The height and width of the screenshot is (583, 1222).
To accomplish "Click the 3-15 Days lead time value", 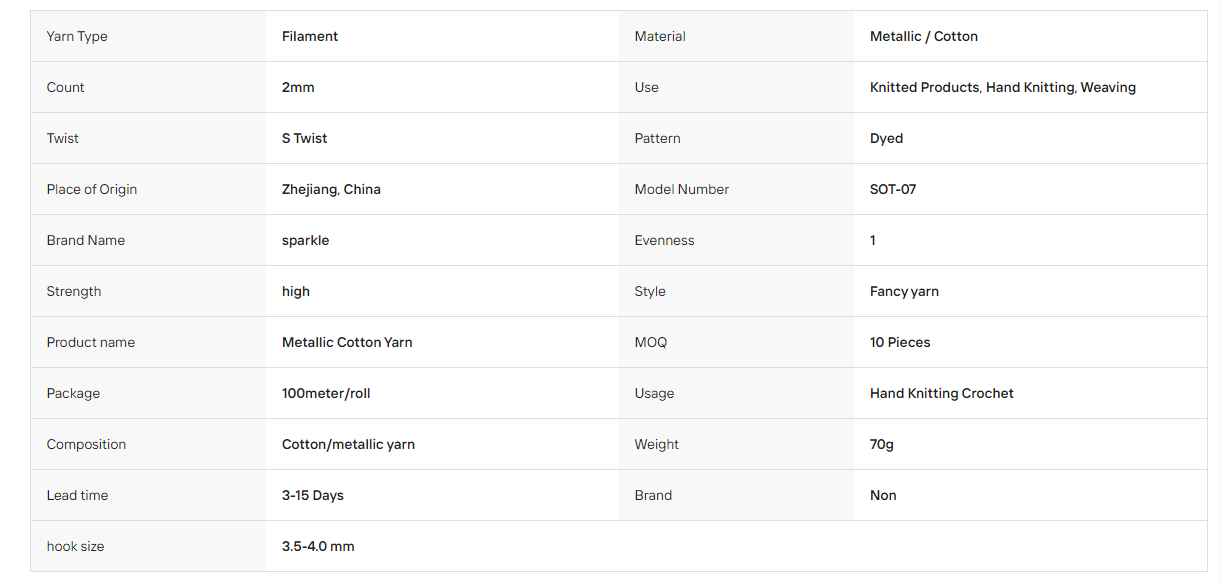I will (x=313, y=495).
